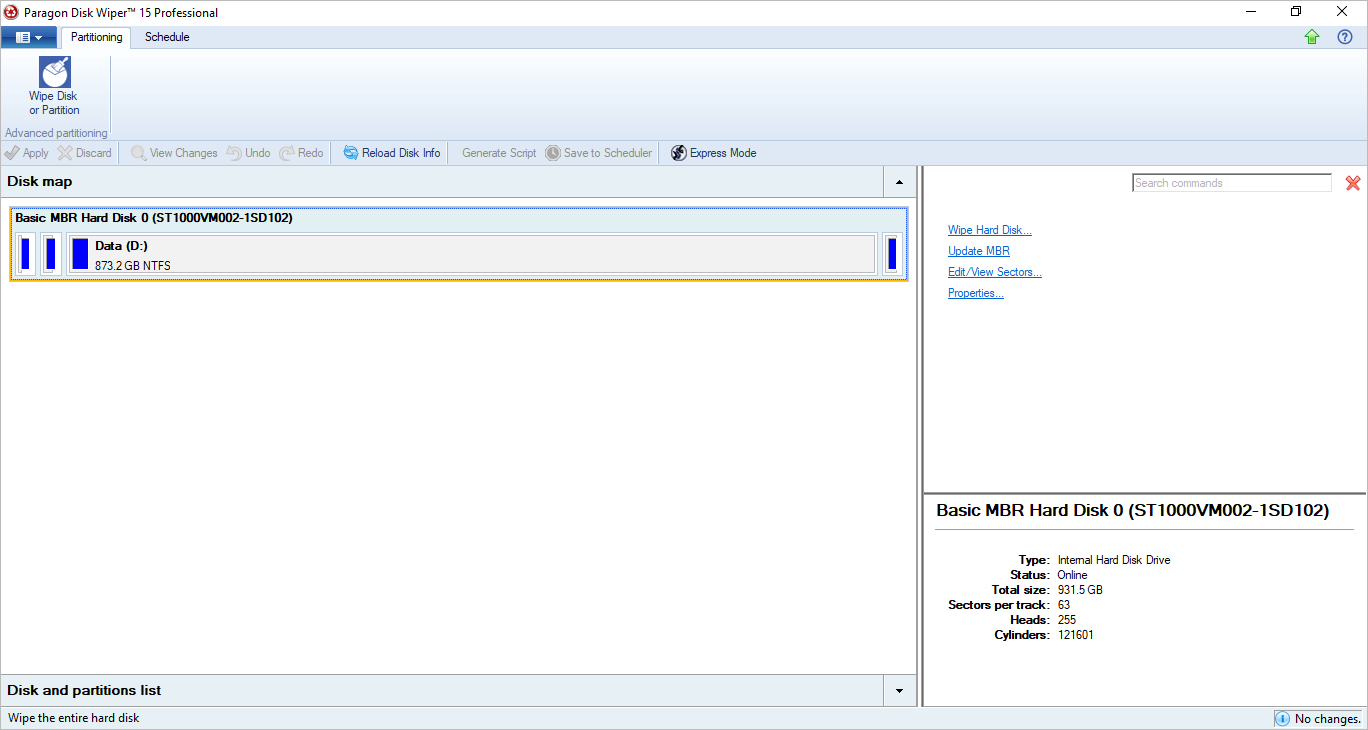This screenshot has height=730, width=1368.
Task: Open View Changes in toolbar
Action: [174, 153]
